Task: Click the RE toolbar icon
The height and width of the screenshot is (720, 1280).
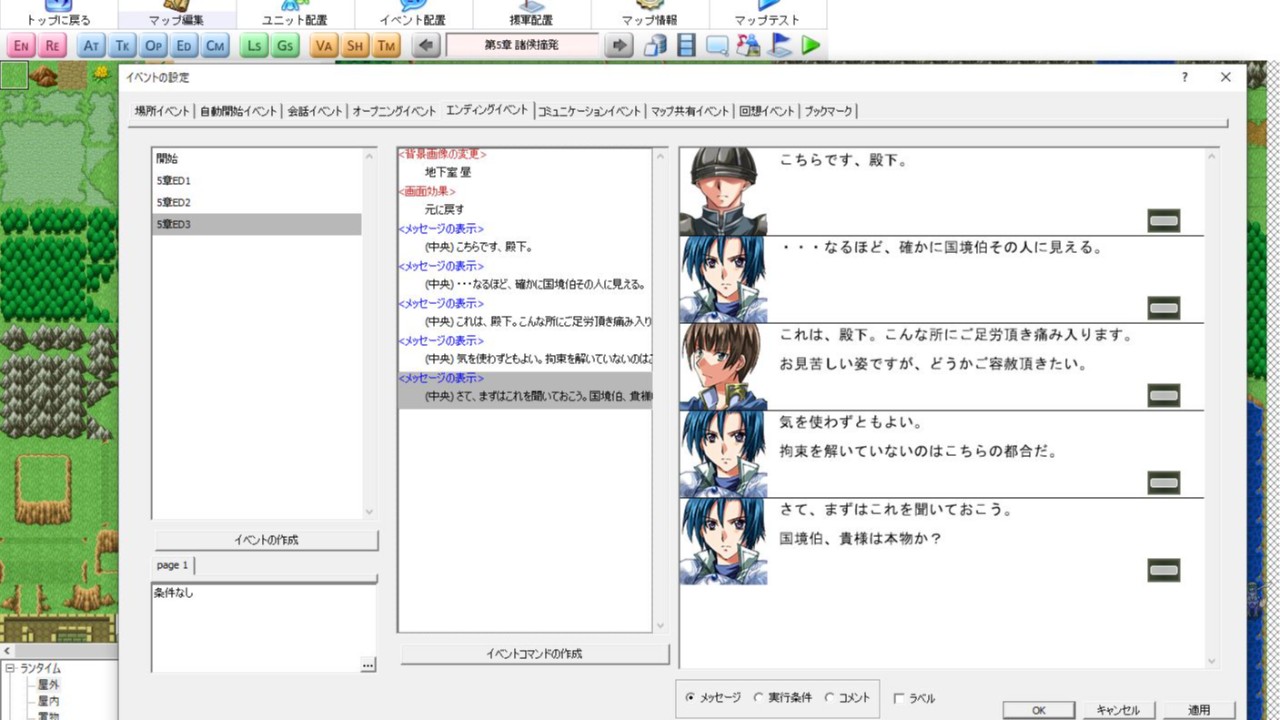Action: (52, 46)
